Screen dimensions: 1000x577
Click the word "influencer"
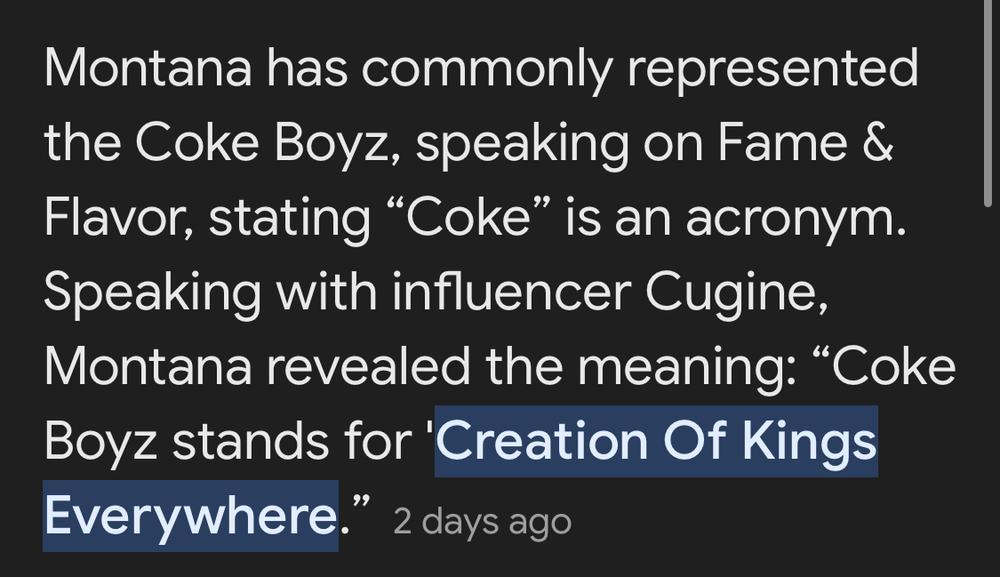(x=511, y=292)
